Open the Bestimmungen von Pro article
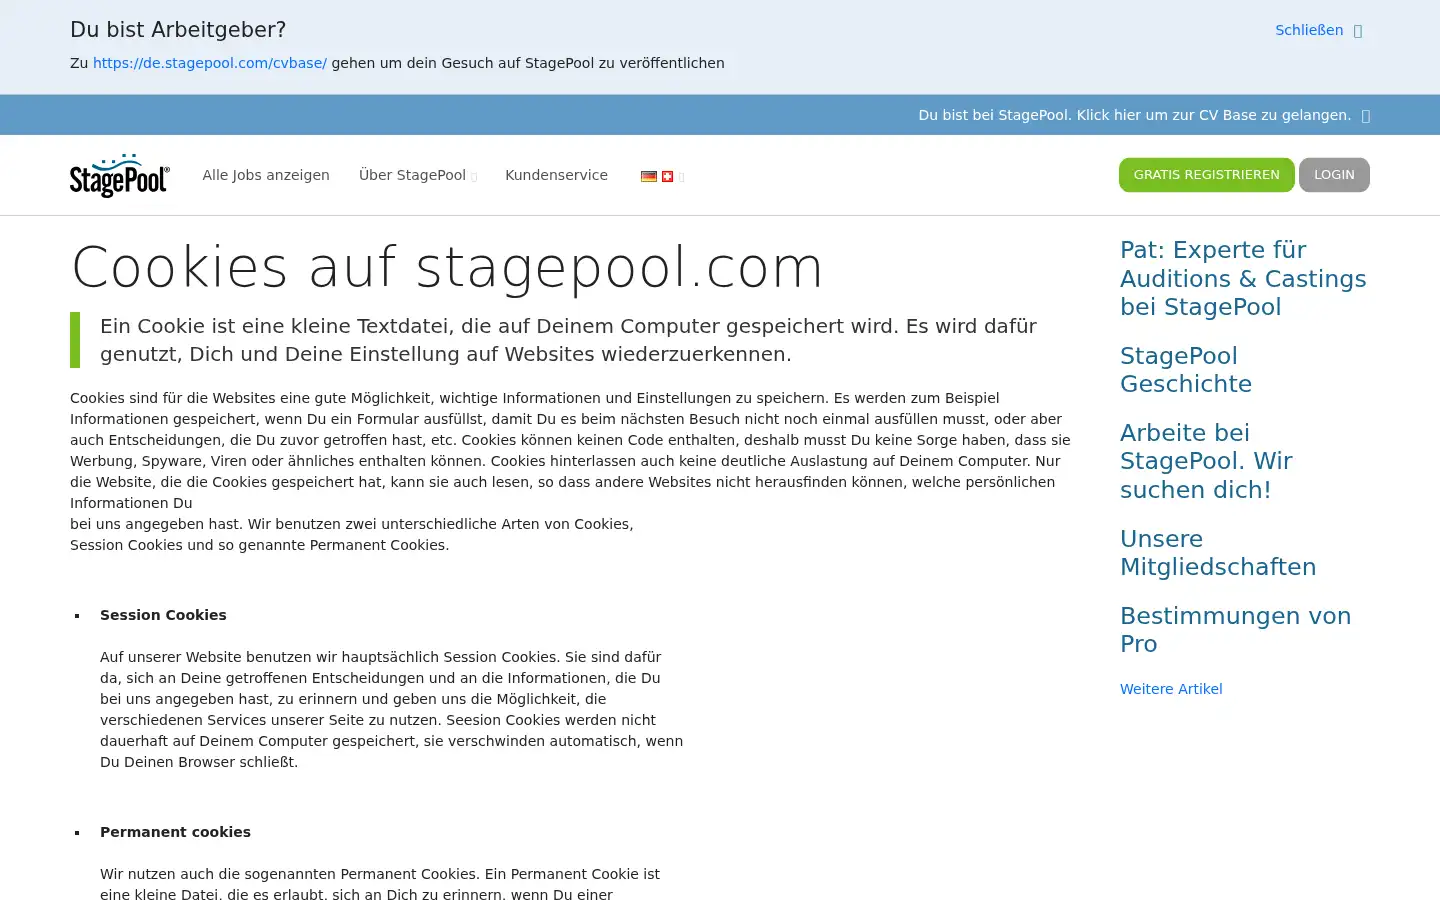Viewport: 1440px width, 900px height. click(1235, 630)
